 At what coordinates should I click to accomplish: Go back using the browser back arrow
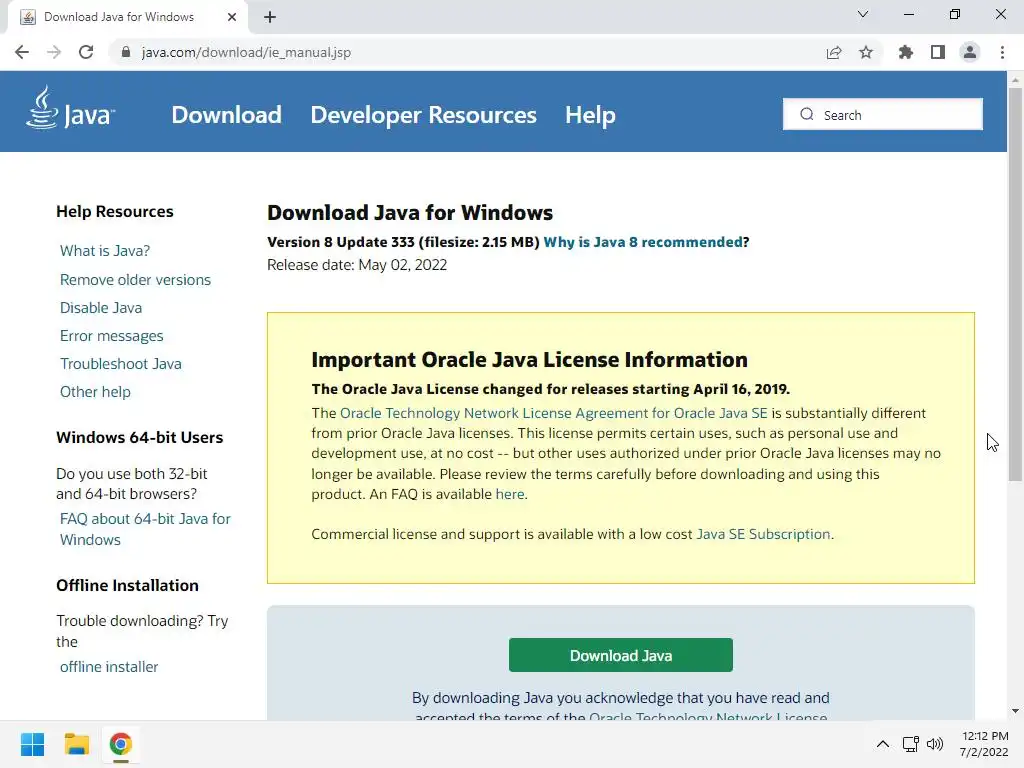(x=22, y=52)
